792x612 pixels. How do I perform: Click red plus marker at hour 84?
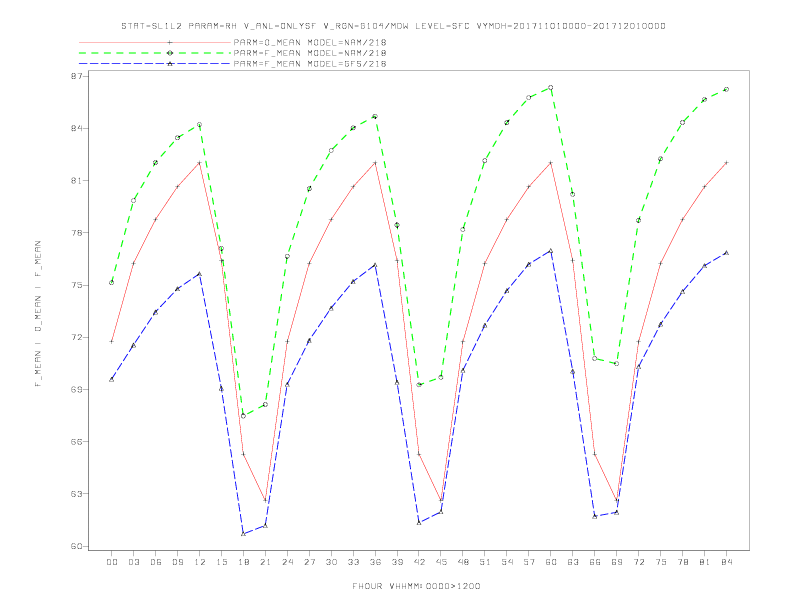(726, 163)
